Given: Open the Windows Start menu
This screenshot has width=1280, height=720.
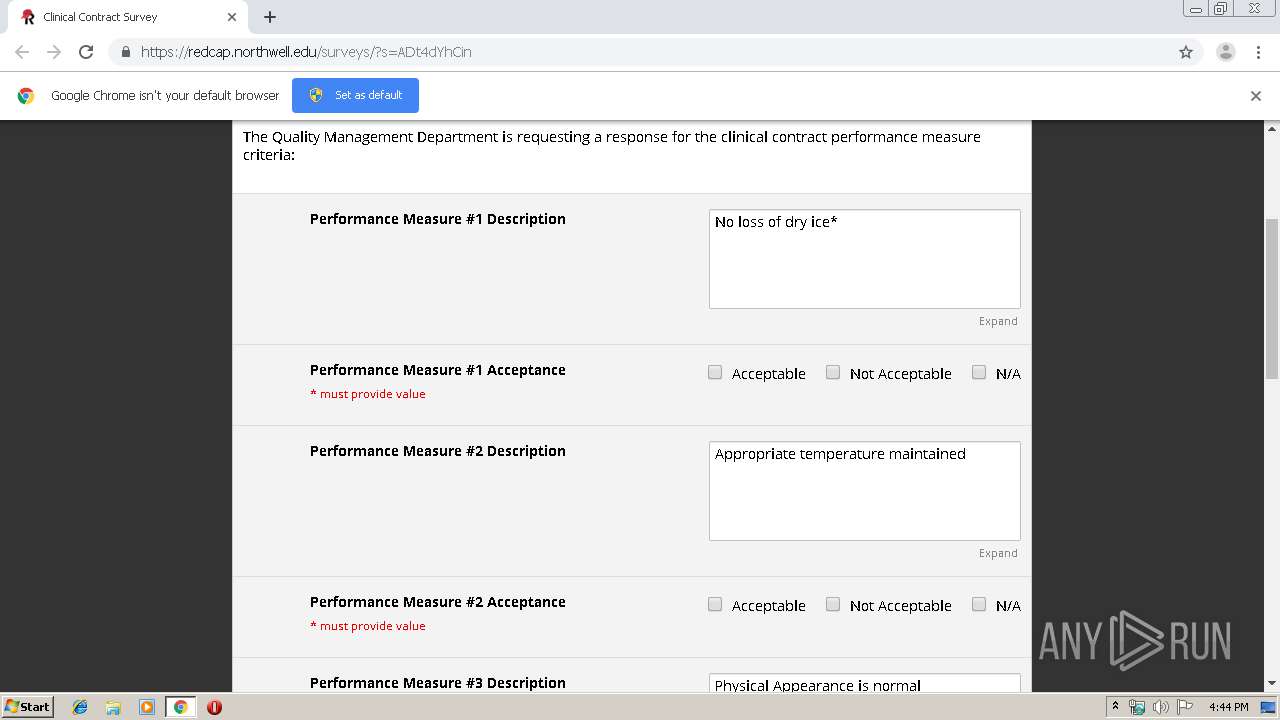Looking at the screenshot, I should 27,707.
